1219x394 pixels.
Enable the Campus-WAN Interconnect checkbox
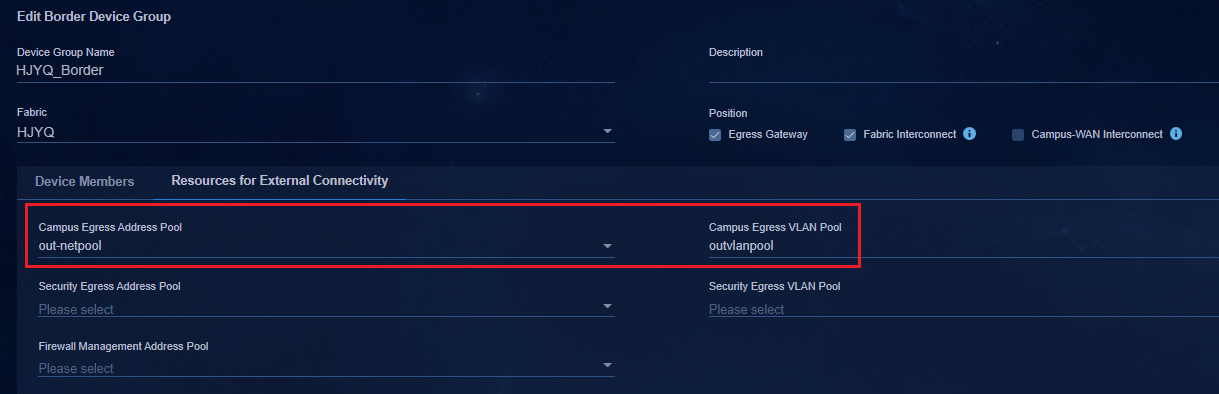pyautogui.click(x=1018, y=135)
